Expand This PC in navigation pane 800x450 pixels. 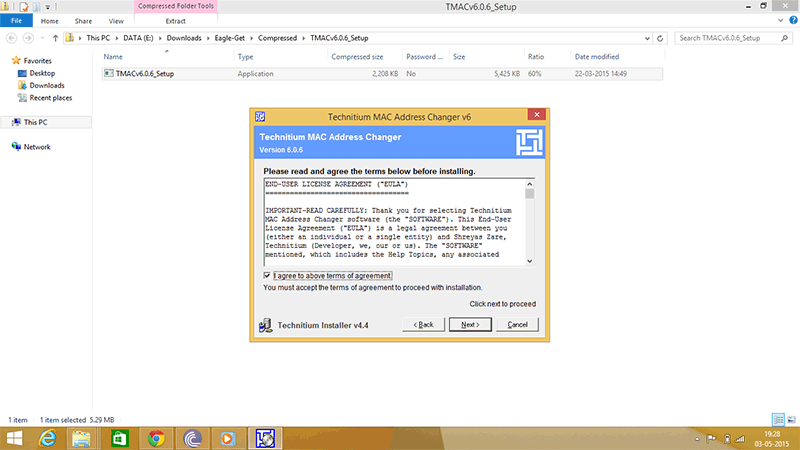(x=5, y=122)
